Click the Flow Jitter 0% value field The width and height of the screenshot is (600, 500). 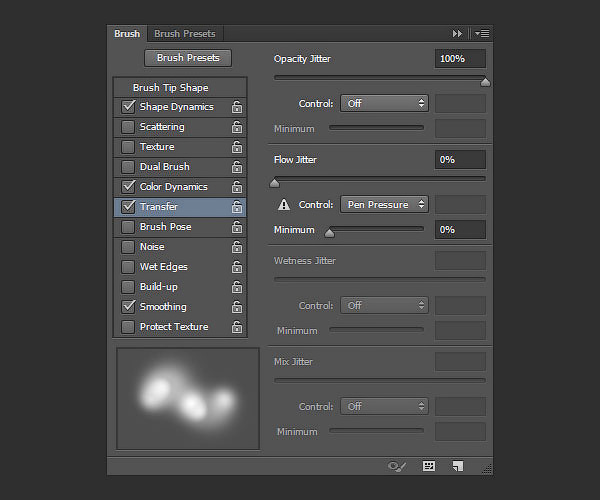pos(460,160)
